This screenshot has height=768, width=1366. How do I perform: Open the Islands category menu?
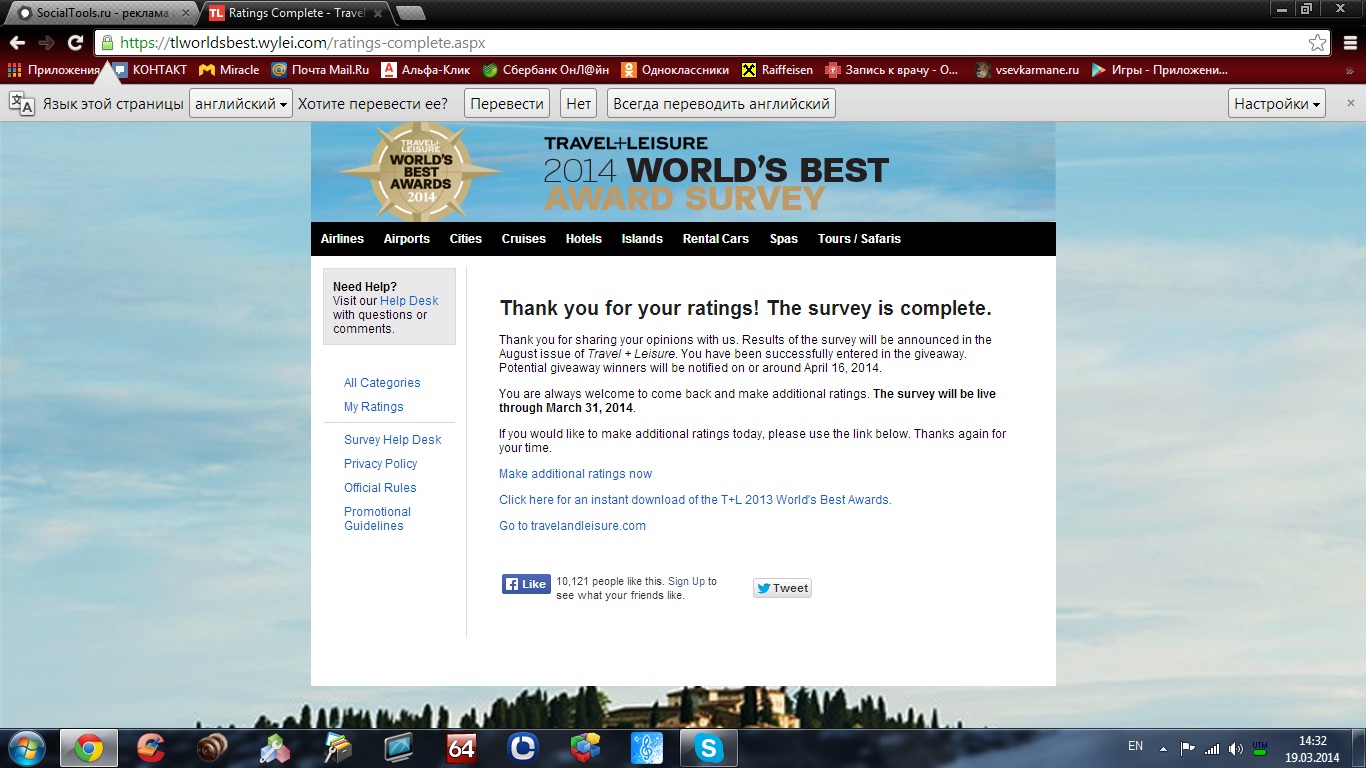[642, 239]
